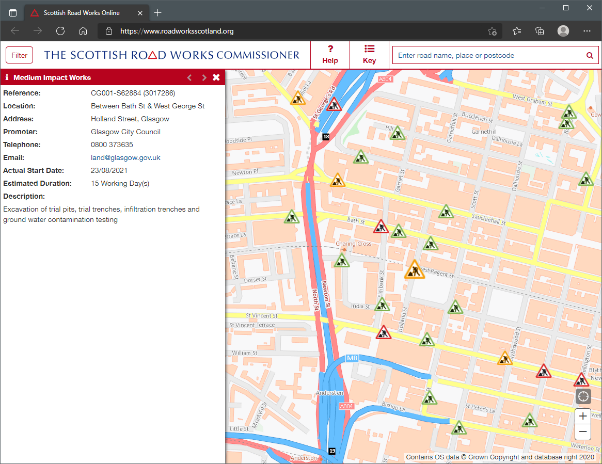The width and height of the screenshot is (602, 464).
Task: Select red roadworks marker on Bath St
Action: (x=381, y=227)
